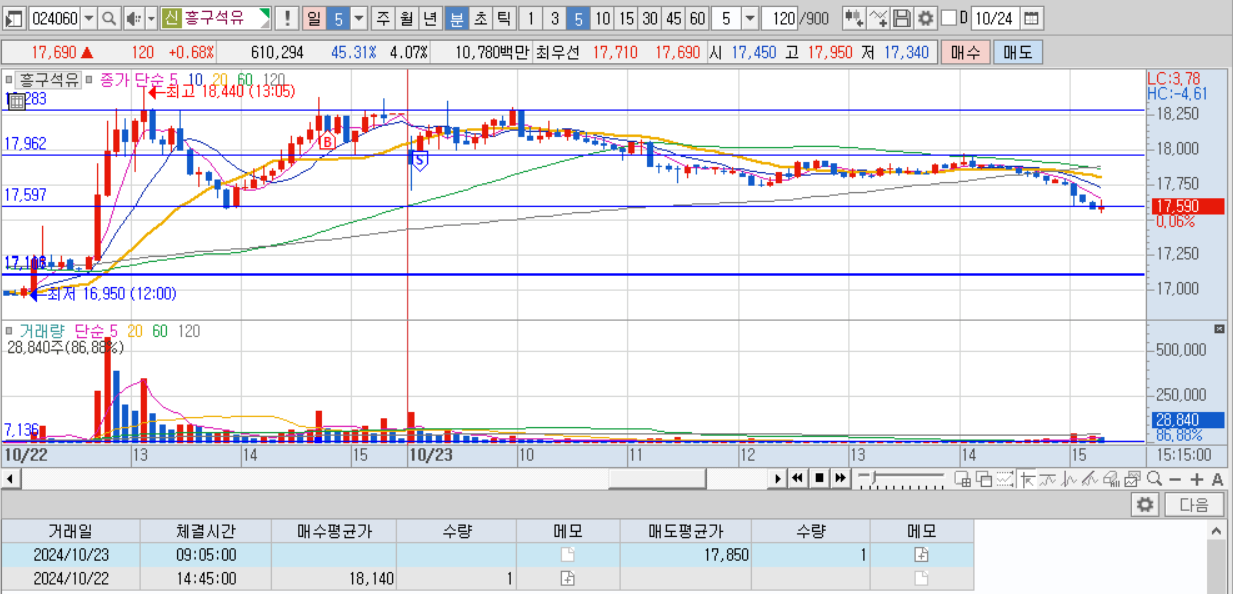The image size is (1233, 594).
Task: Choose the 10-minute interval button
Action: click(602, 18)
